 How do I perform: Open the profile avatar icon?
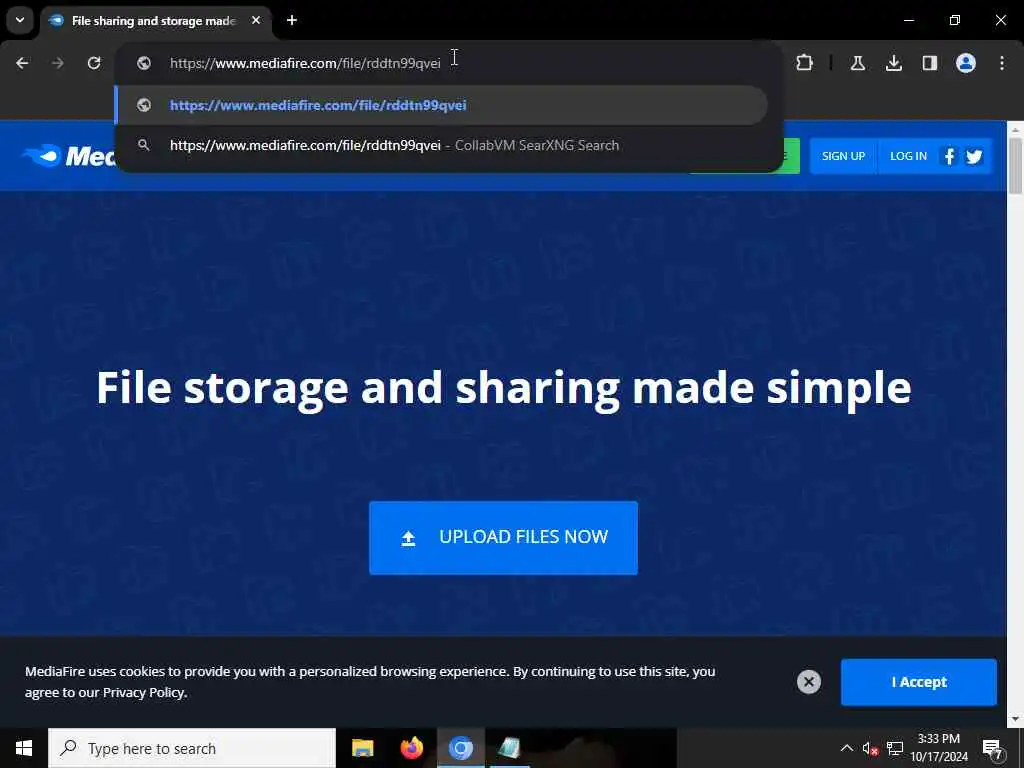pyautogui.click(x=965, y=63)
